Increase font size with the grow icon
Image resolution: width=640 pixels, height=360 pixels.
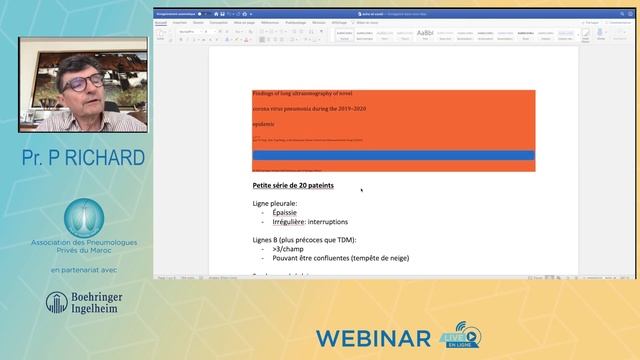pos(220,32)
